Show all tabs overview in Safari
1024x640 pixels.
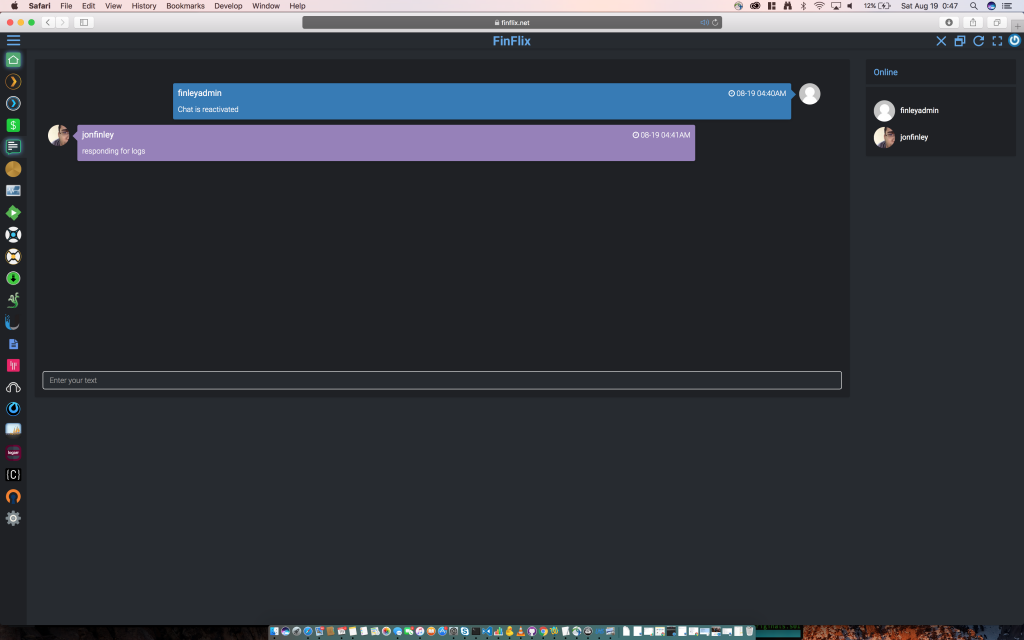pyautogui.click(x=997, y=22)
